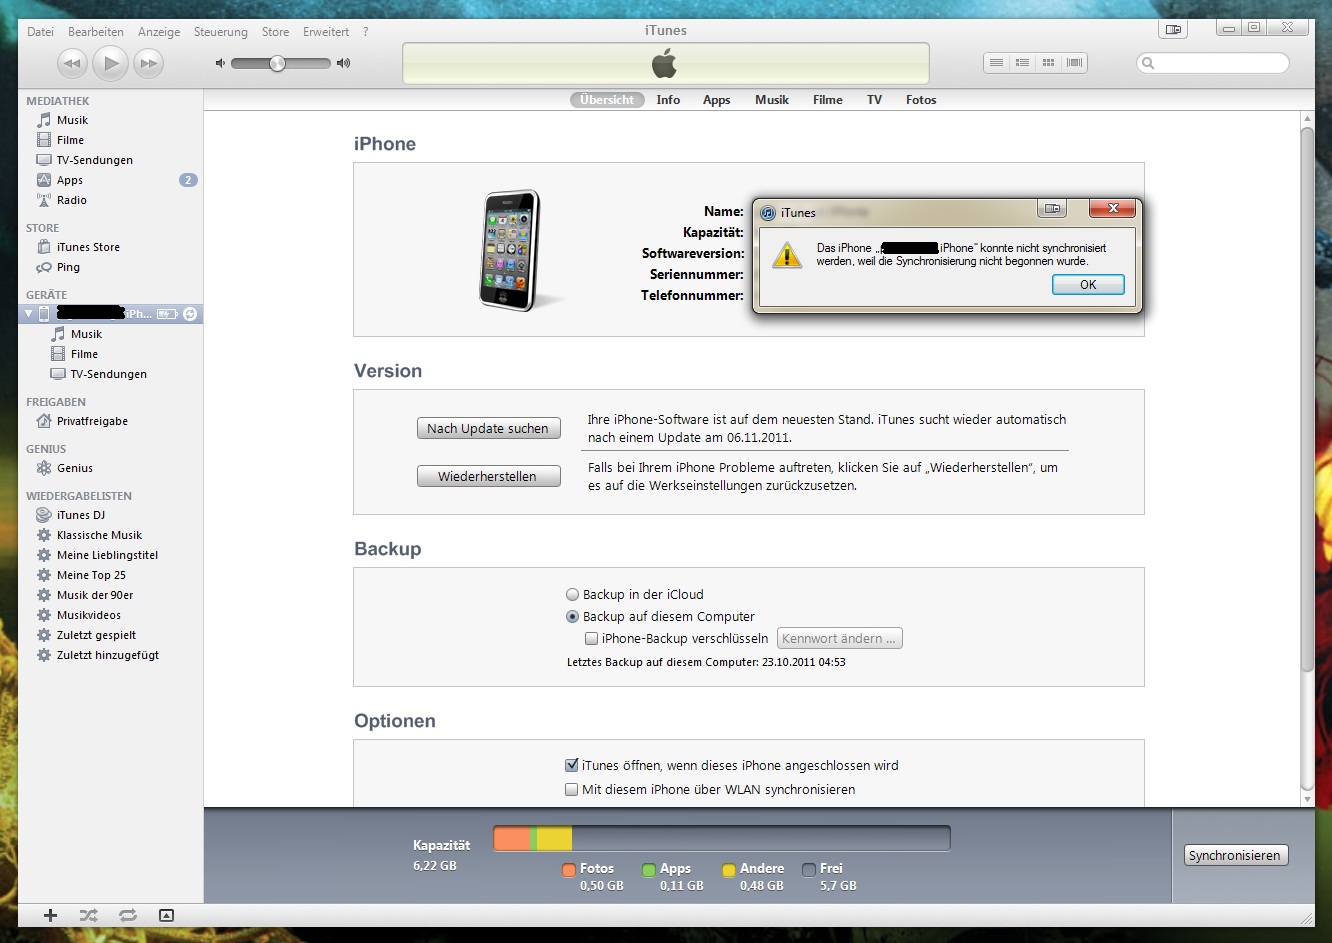
Task: Switch to the Apps tab
Action: [x=716, y=100]
